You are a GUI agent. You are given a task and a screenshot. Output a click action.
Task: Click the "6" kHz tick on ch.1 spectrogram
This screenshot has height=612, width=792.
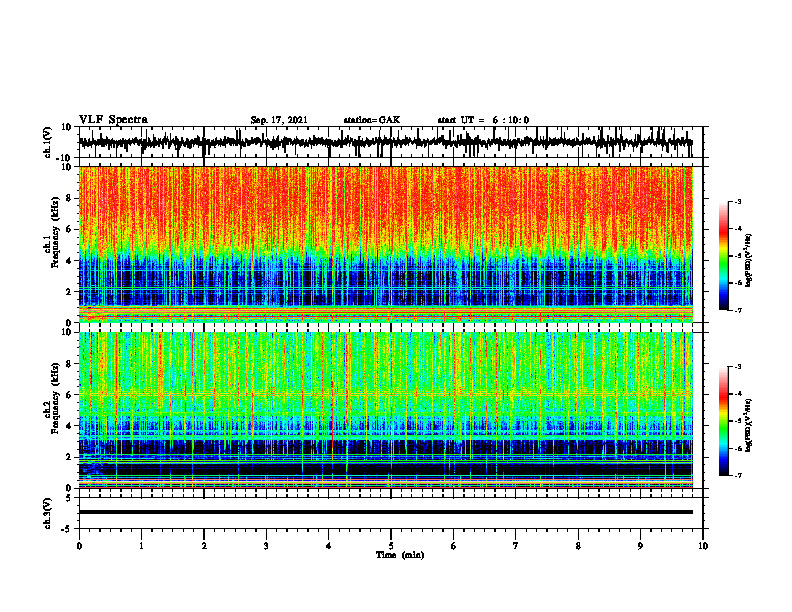click(x=69, y=230)
